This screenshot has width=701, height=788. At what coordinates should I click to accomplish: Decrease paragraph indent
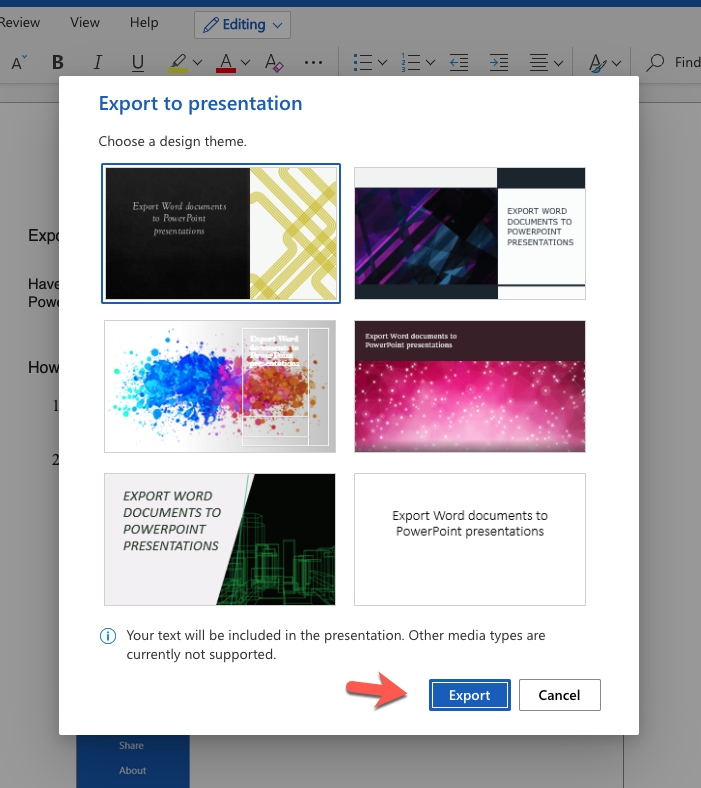(459, 63)
